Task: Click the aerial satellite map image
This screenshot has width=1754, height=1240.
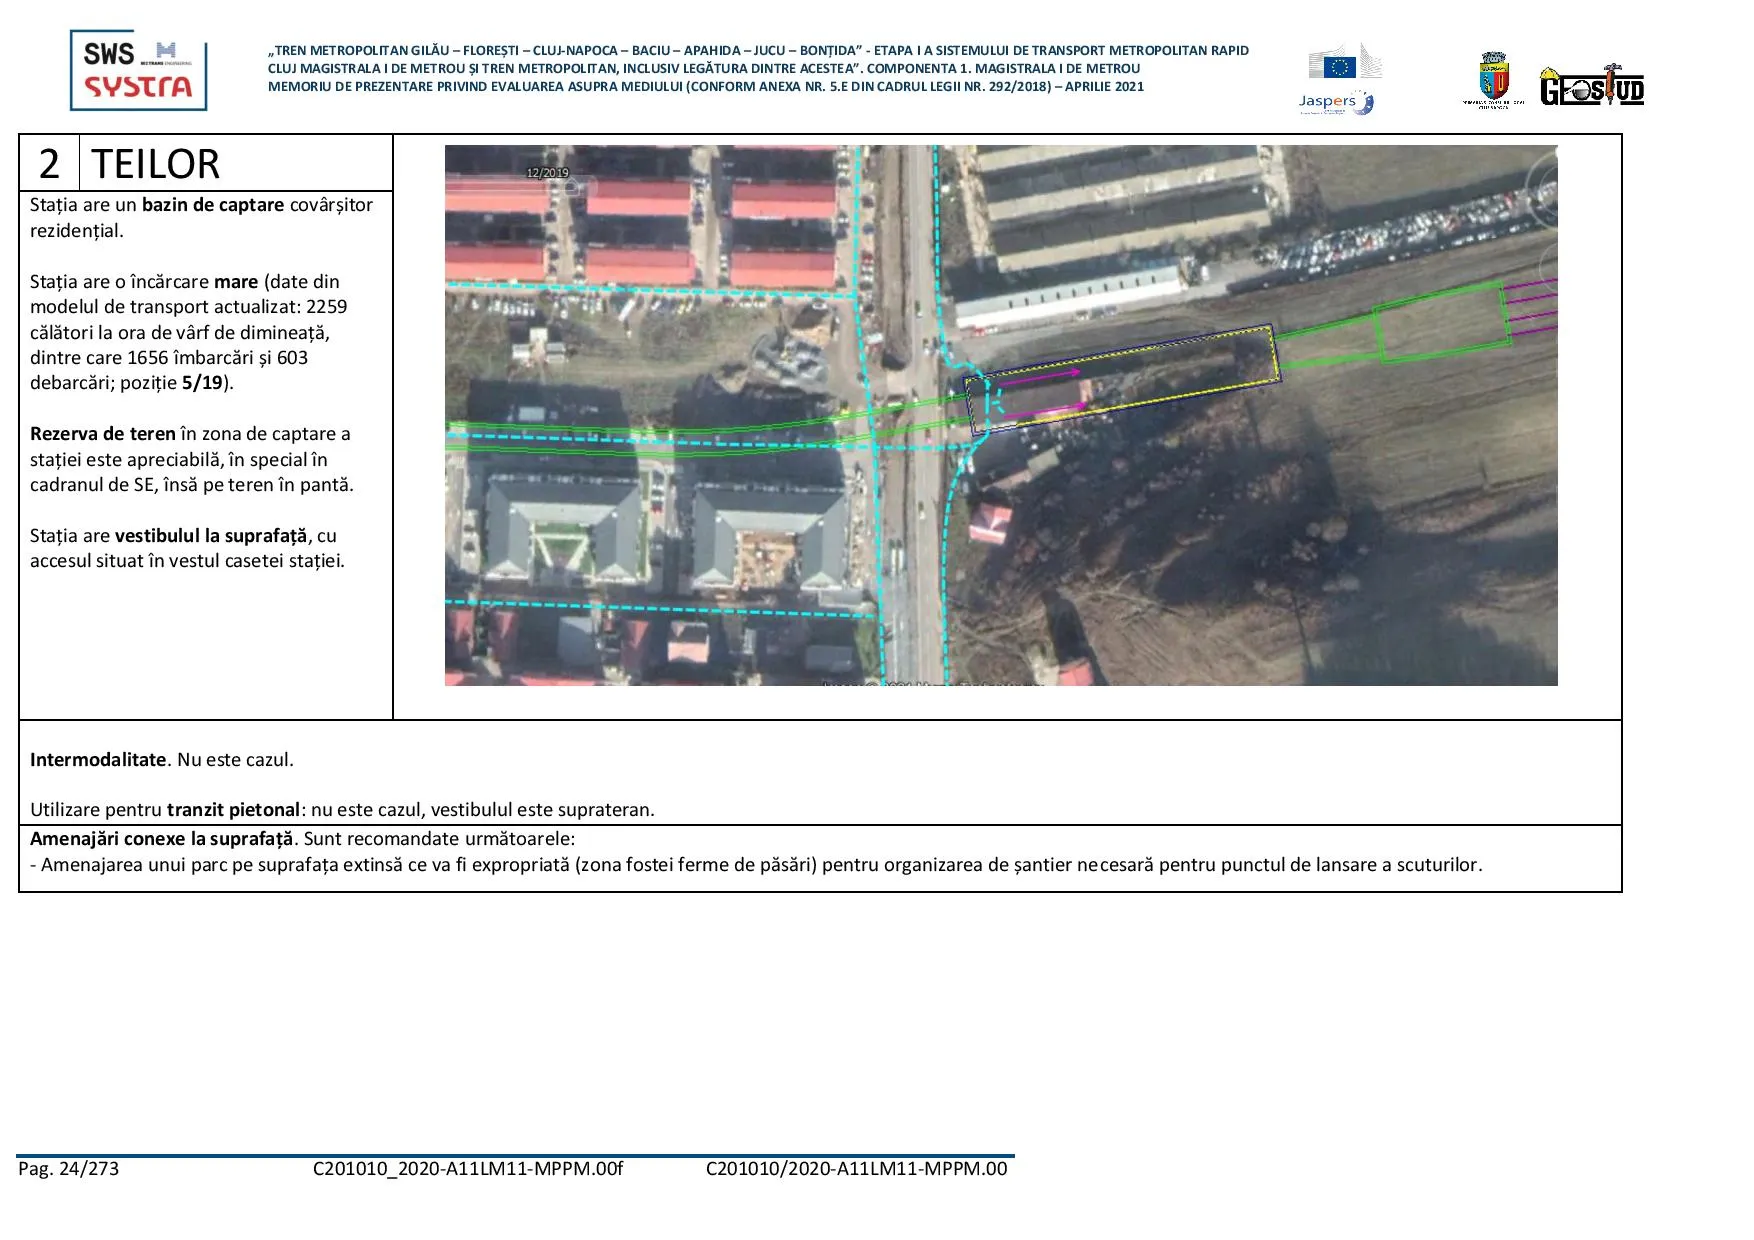Action: point(1000,415)
